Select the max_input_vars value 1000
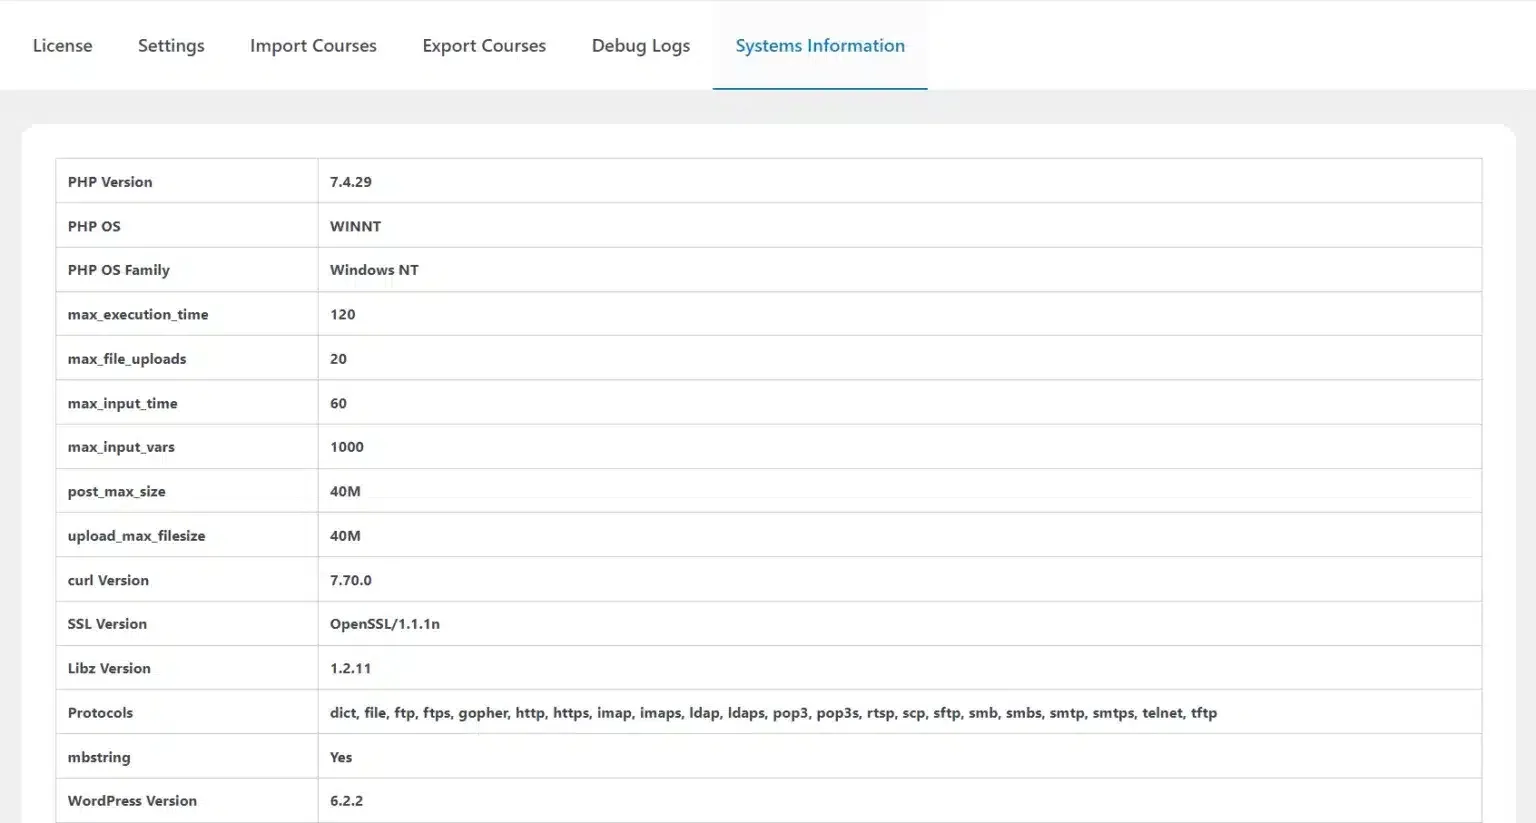Screen dimensions: 1536x823 [346, 446]
